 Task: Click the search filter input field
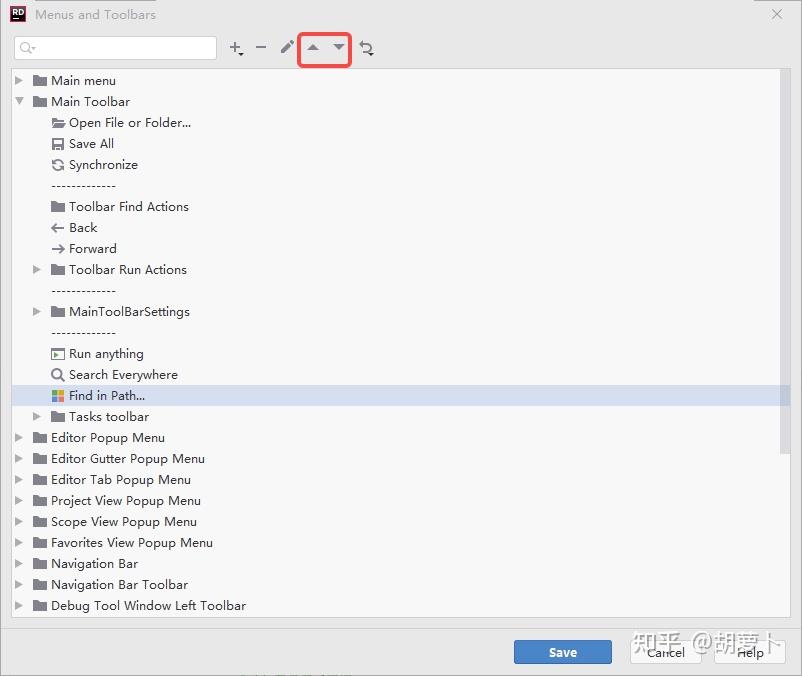pyautogui.click(x=115, y=47)
